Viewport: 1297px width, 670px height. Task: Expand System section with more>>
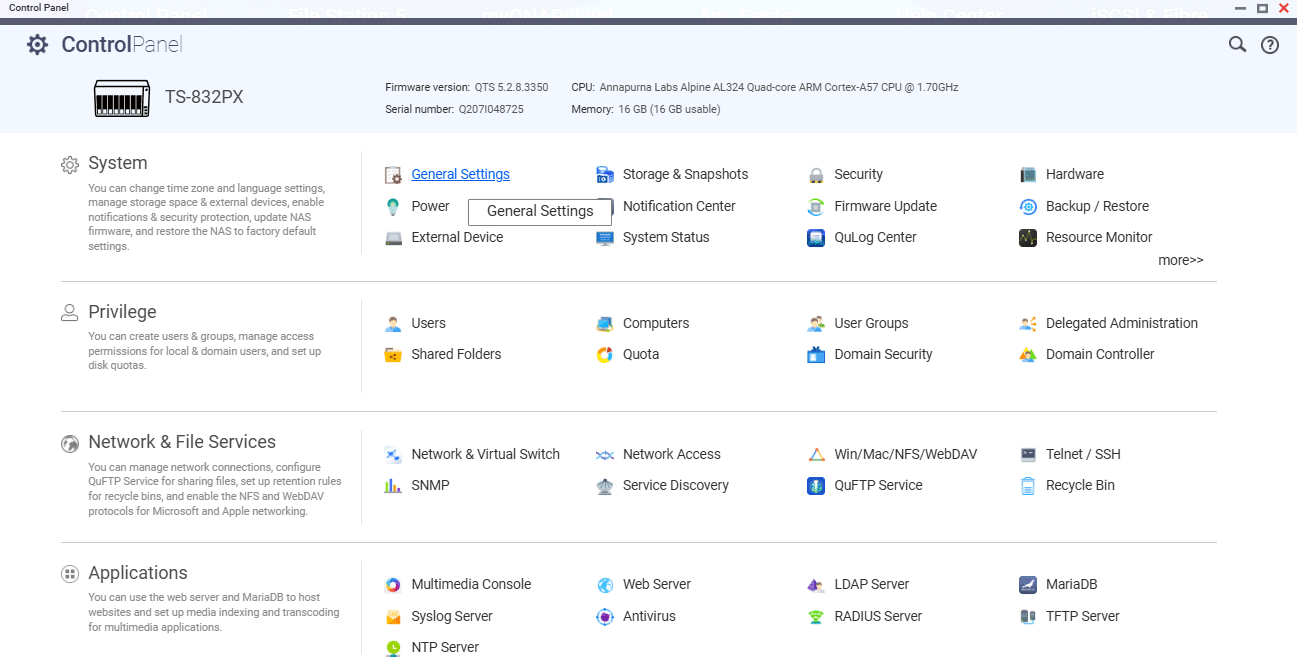[x=1180, y=260]
